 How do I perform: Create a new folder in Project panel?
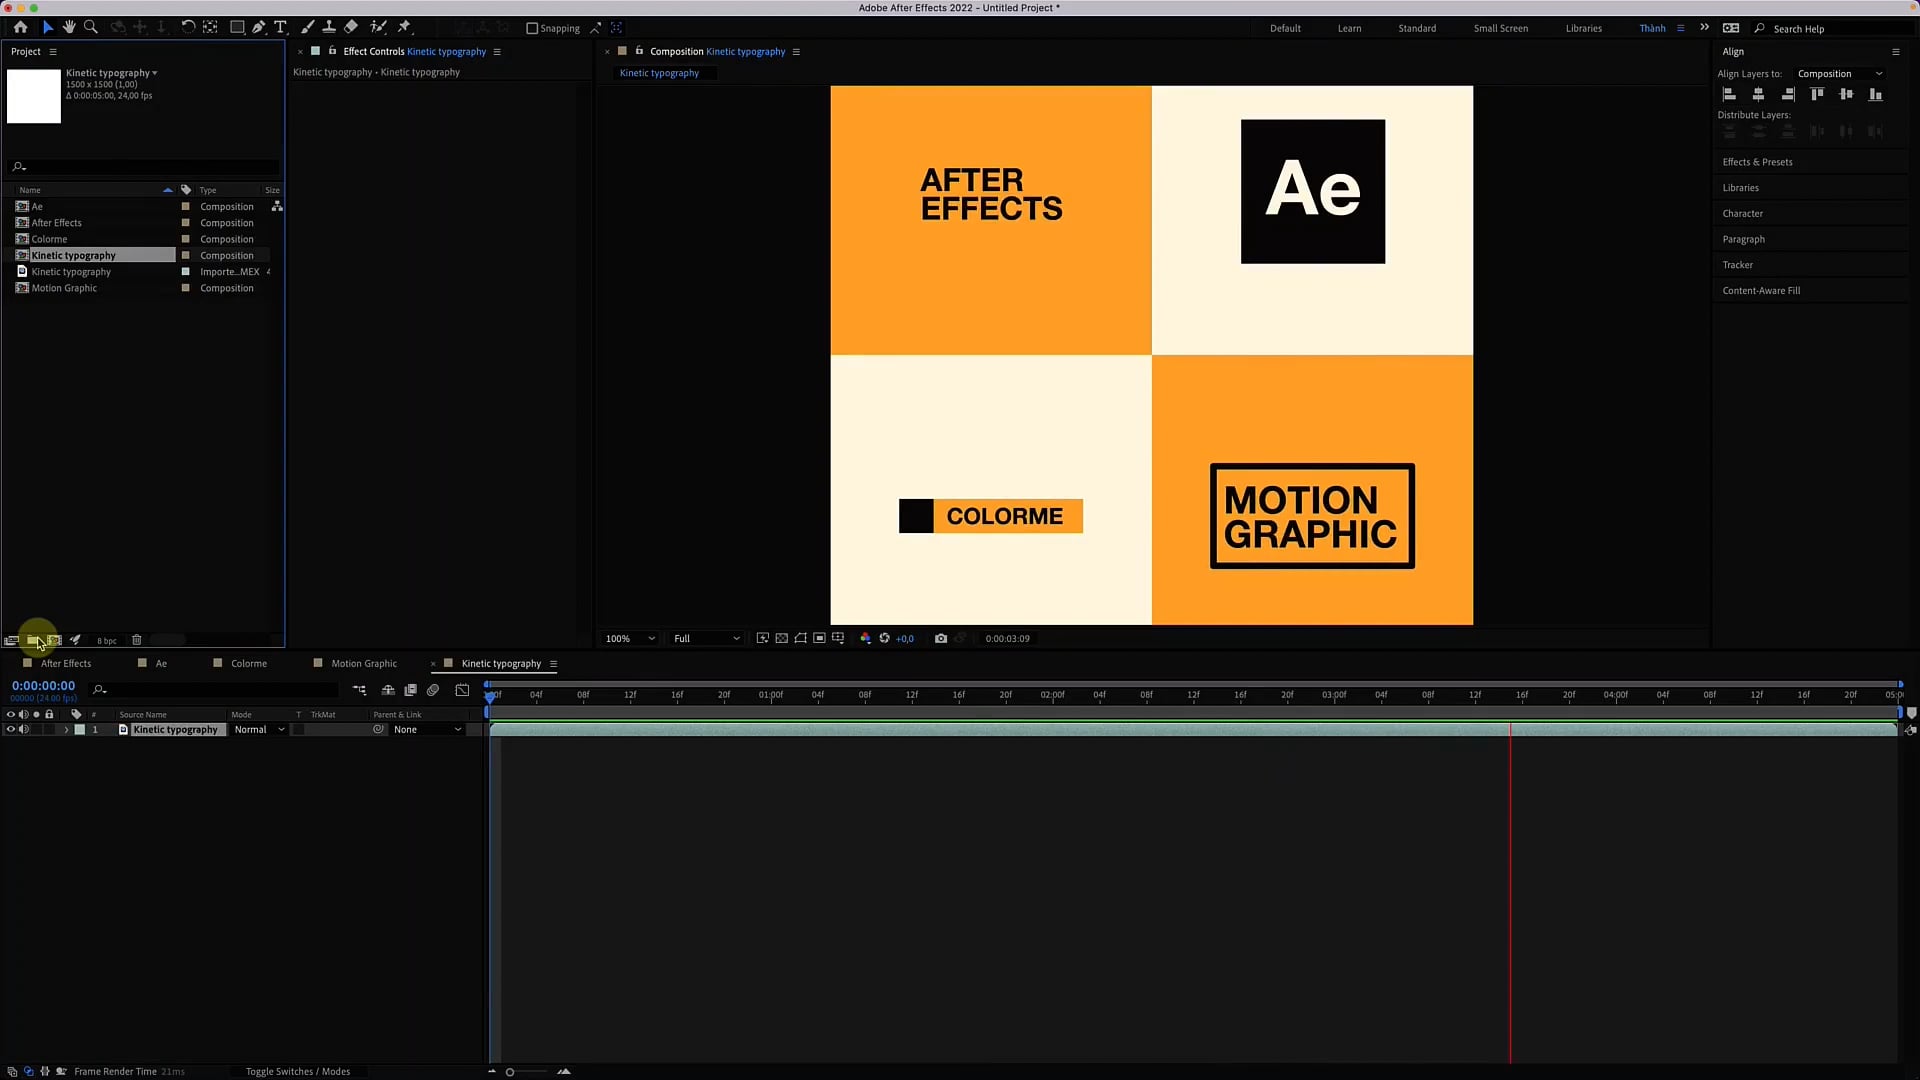[33, 640]
